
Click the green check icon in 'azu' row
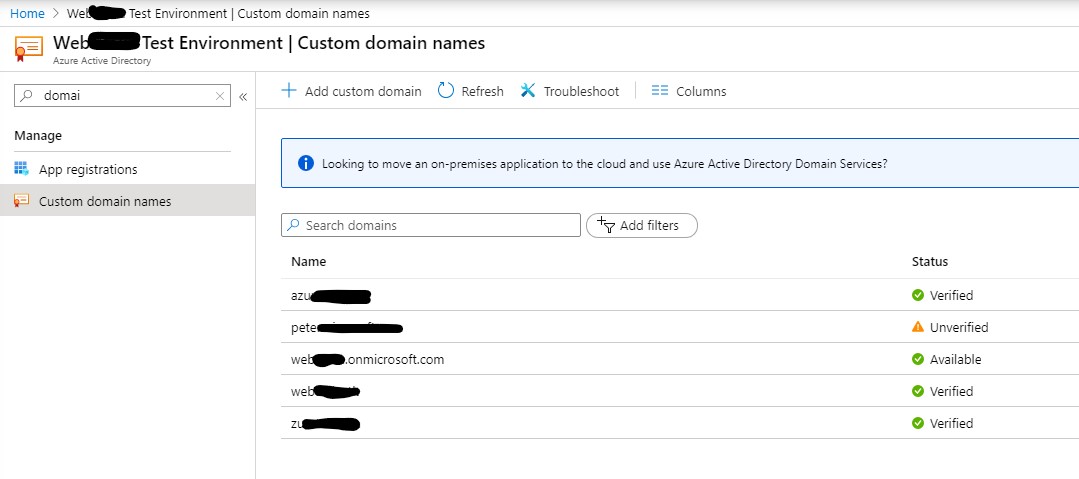[x=917, y=295]
